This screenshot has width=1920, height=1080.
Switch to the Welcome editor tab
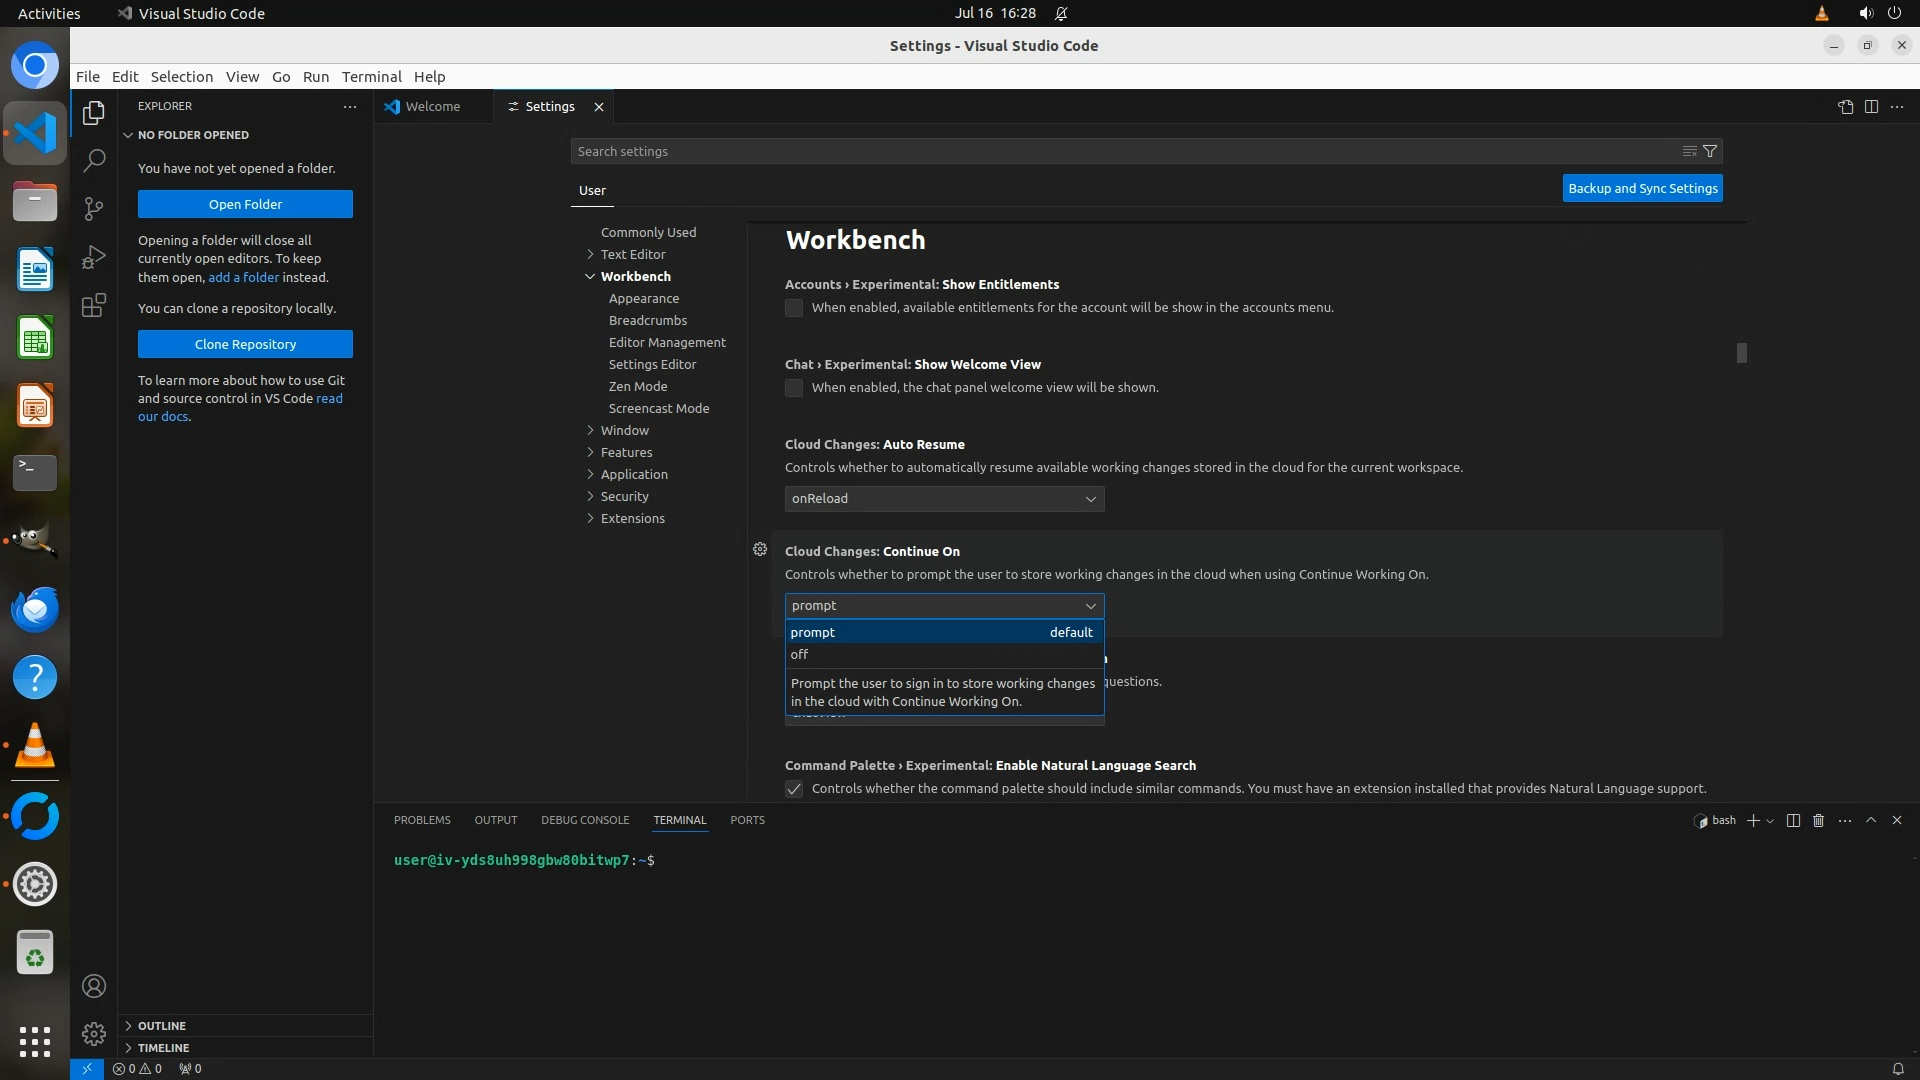tap(432, 106)
